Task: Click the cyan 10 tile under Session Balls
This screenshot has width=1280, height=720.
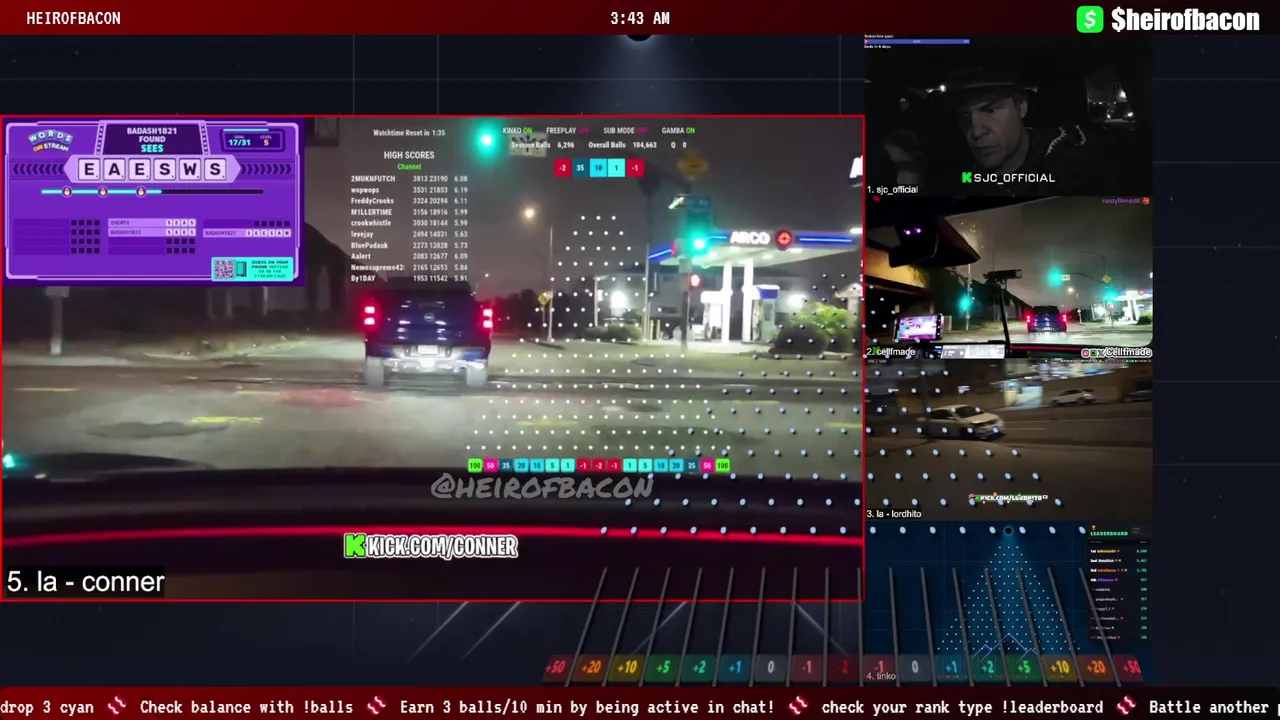Action: pyautogui.click(x=598, y=168)
